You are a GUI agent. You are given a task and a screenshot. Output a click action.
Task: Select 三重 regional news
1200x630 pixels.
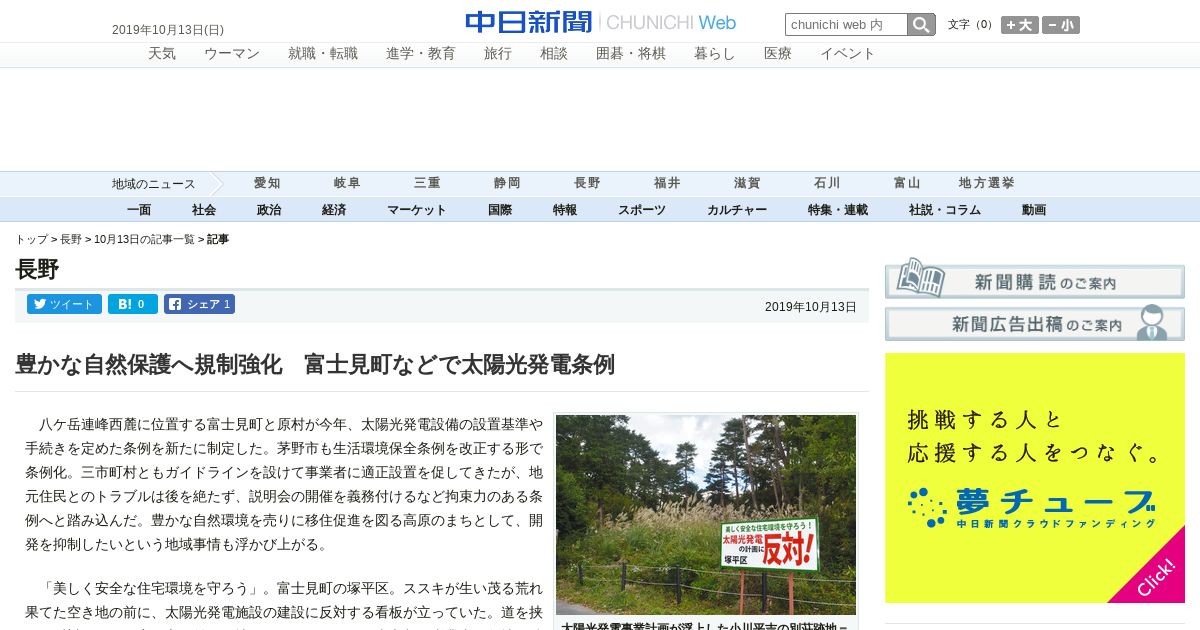pos(427,183)
